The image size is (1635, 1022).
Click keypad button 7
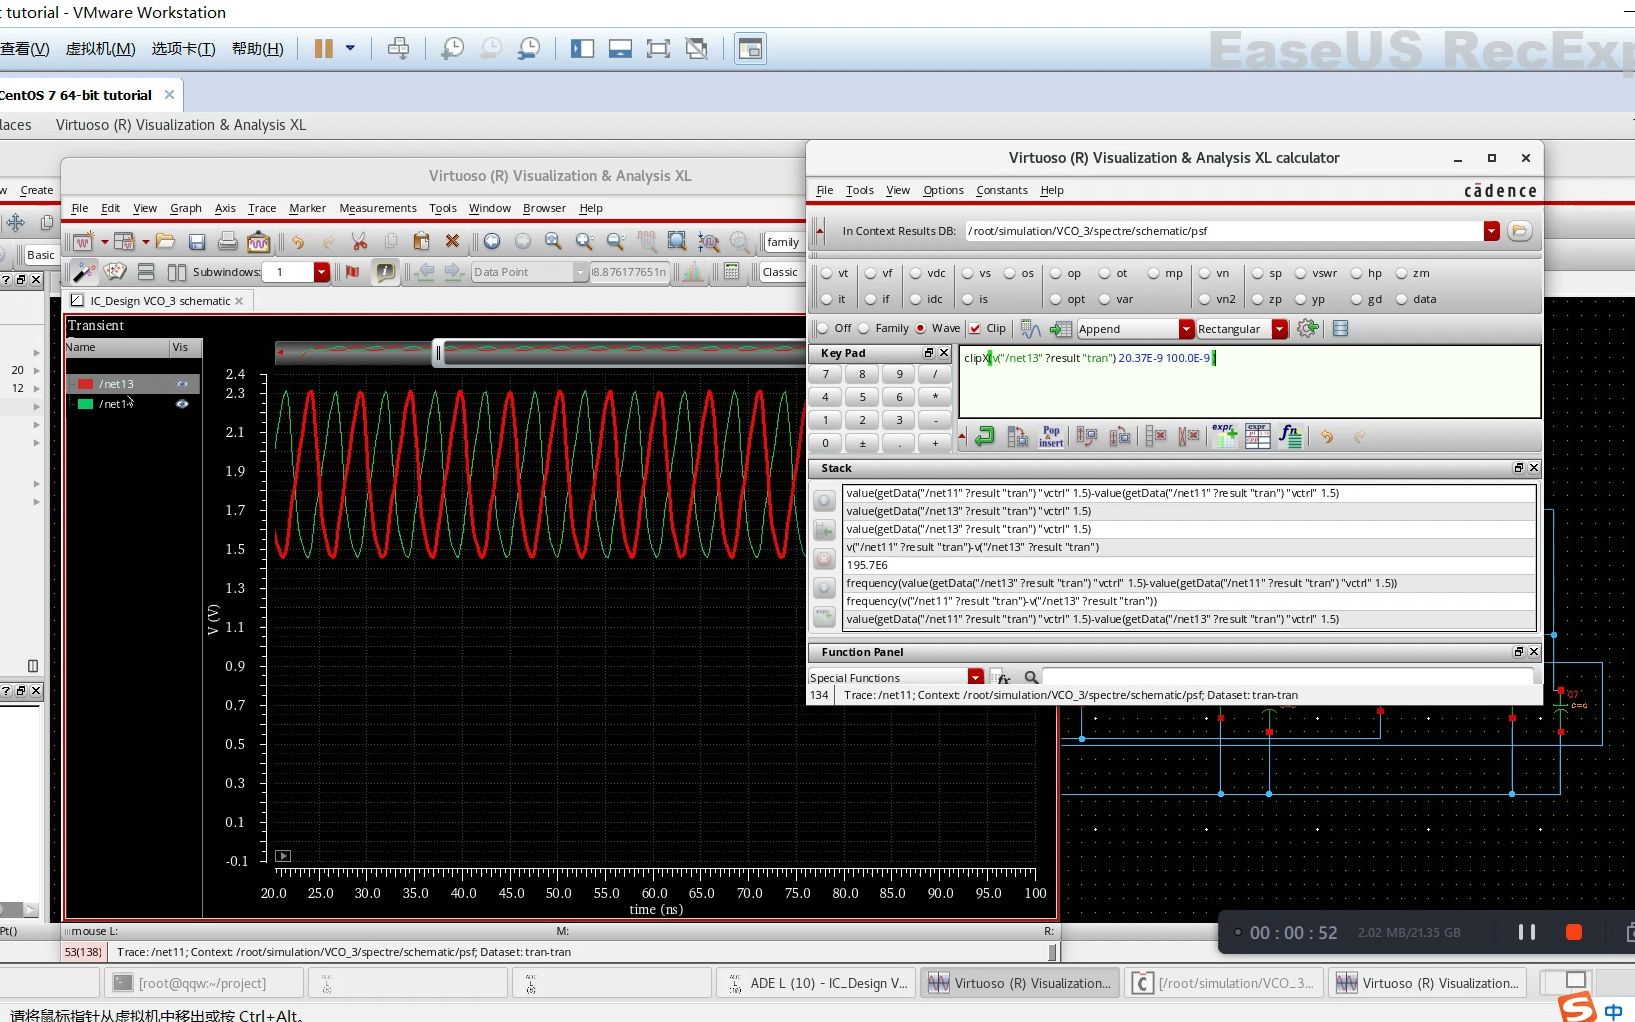tap(825, 374)
